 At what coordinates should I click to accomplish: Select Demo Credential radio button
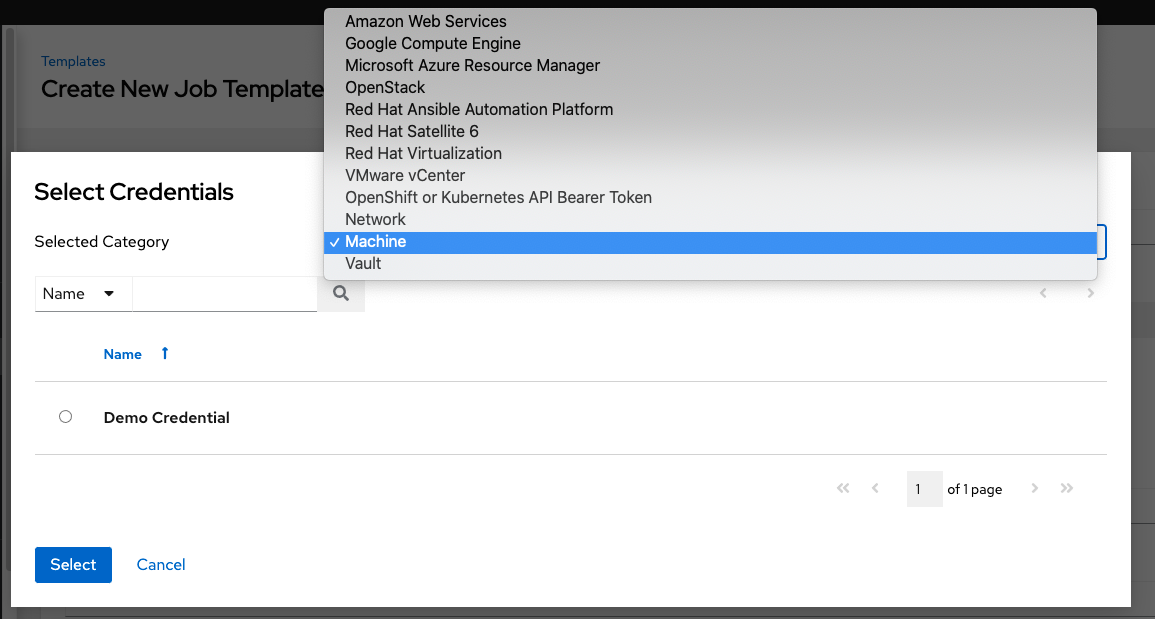(x=66, y=417)
